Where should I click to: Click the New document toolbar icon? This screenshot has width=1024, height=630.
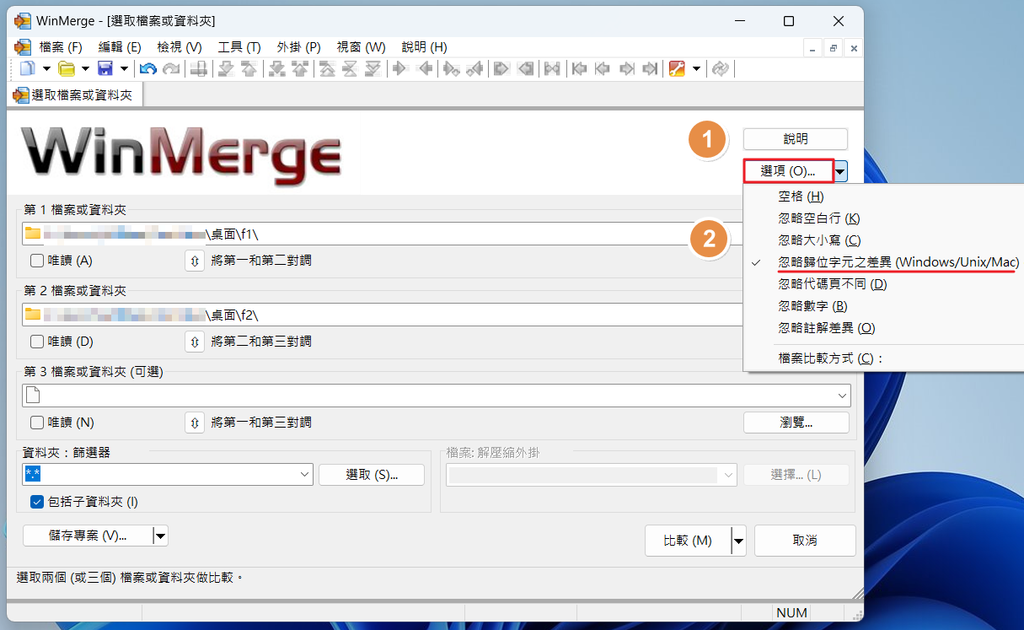coord(27,69)
